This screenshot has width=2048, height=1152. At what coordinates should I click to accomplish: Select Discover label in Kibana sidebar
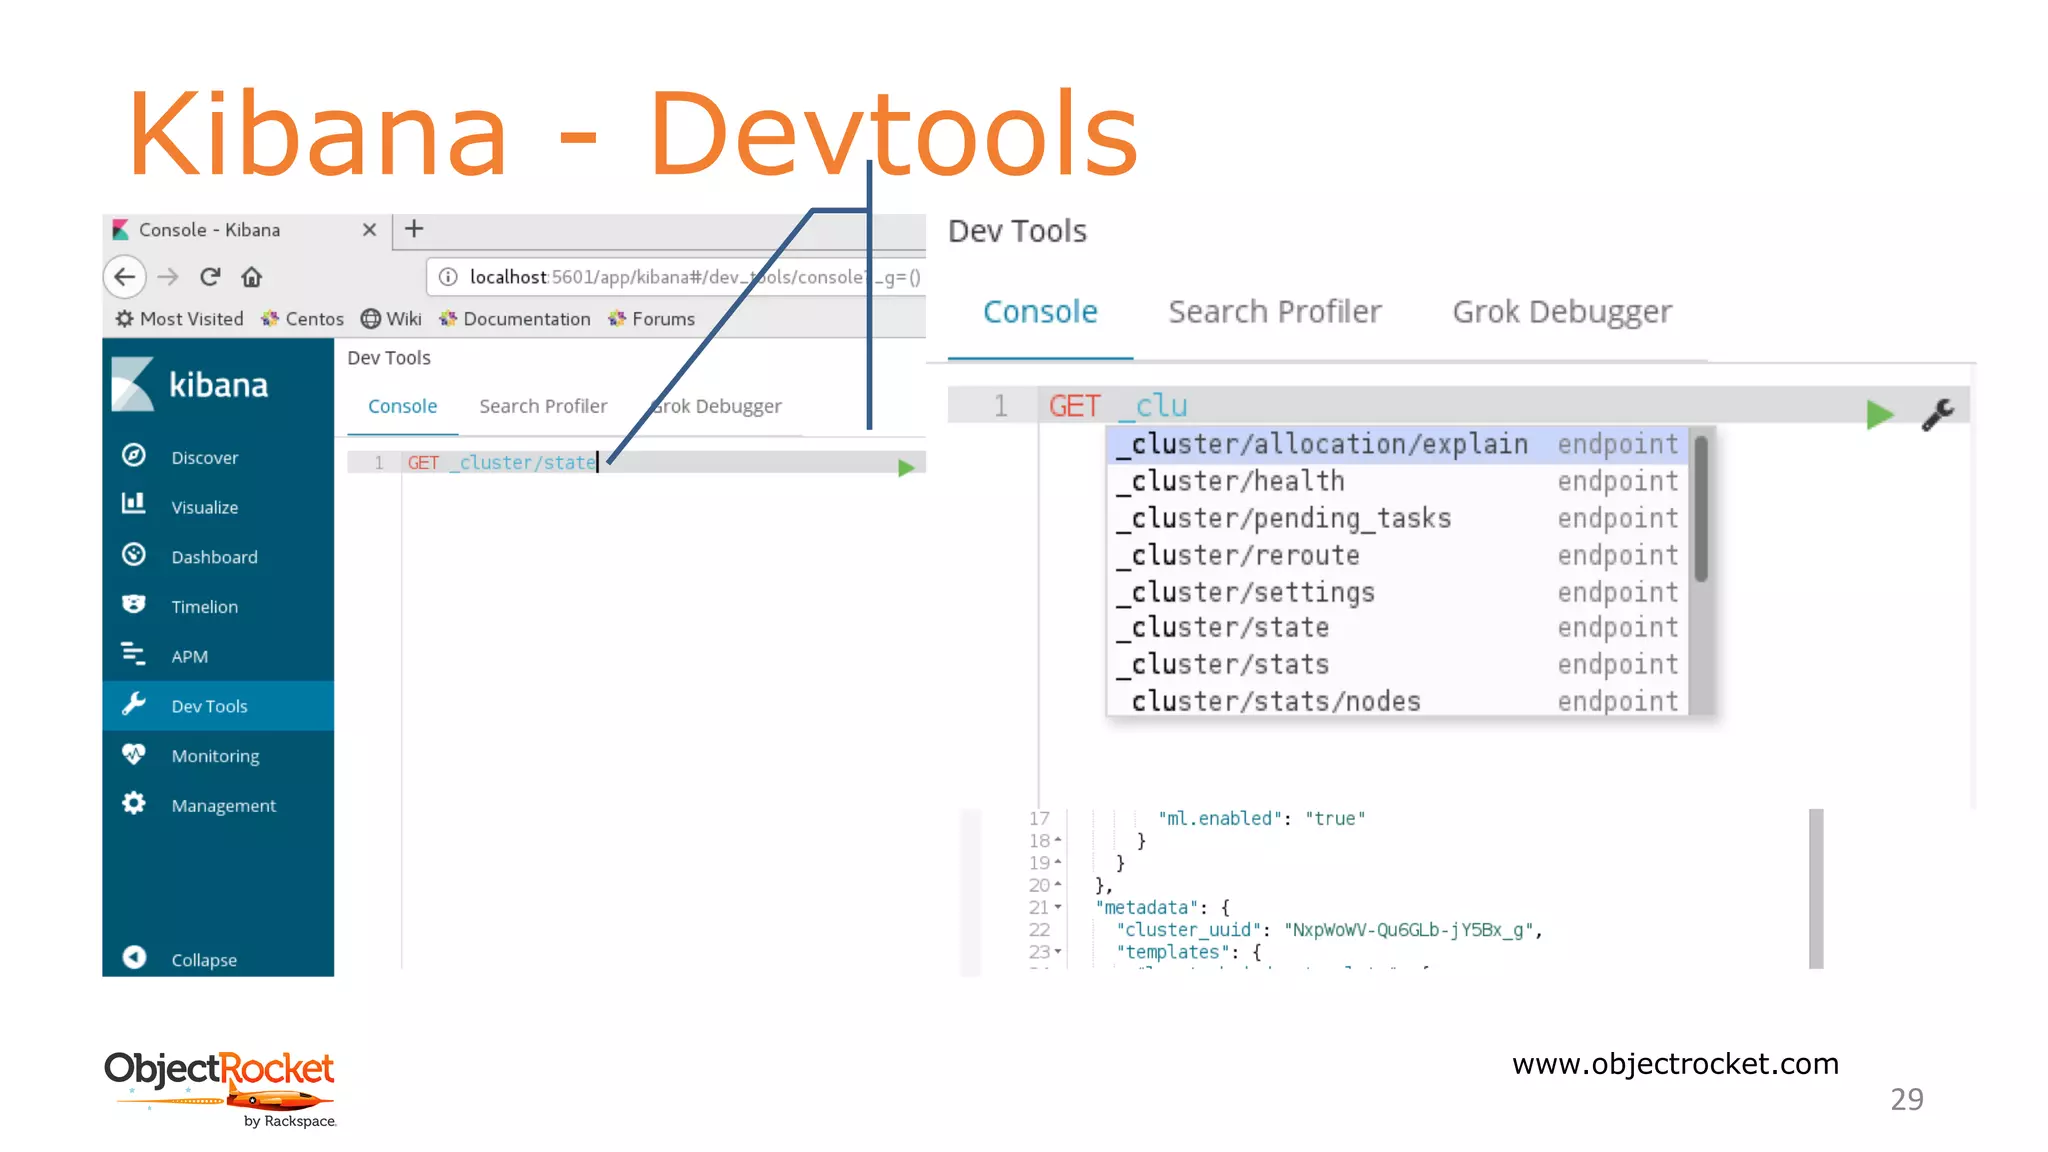click(x=205, y=458)
